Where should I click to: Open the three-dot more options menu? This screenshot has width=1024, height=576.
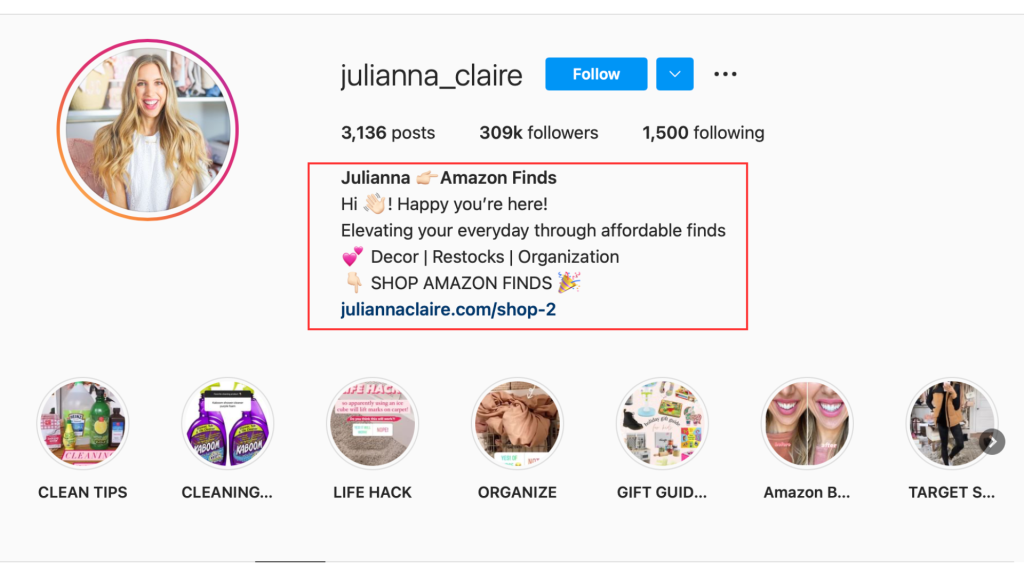click(x=725, y=74)
